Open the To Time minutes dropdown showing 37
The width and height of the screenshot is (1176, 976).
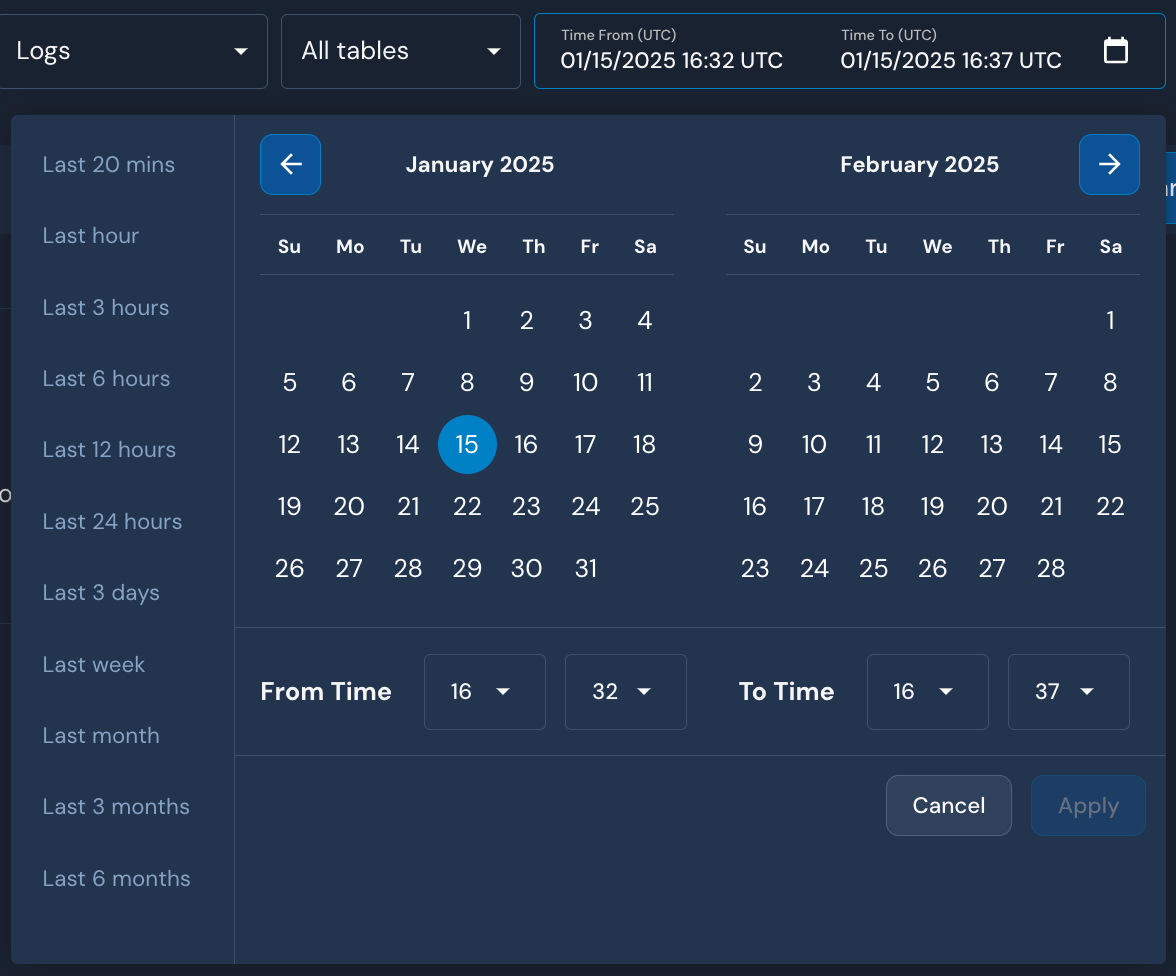point(1068,691)
